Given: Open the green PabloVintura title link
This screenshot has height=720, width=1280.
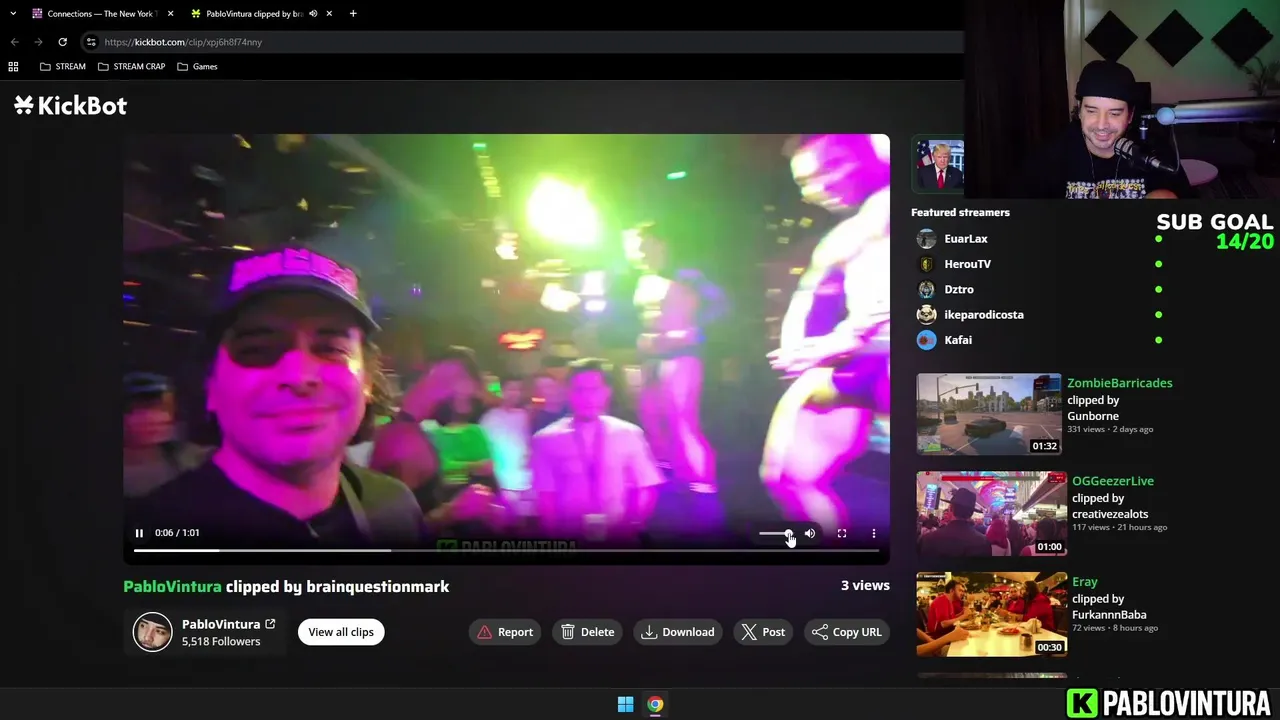Looking at the screenshot, I should pyautogui.click(x=172, y=587).
